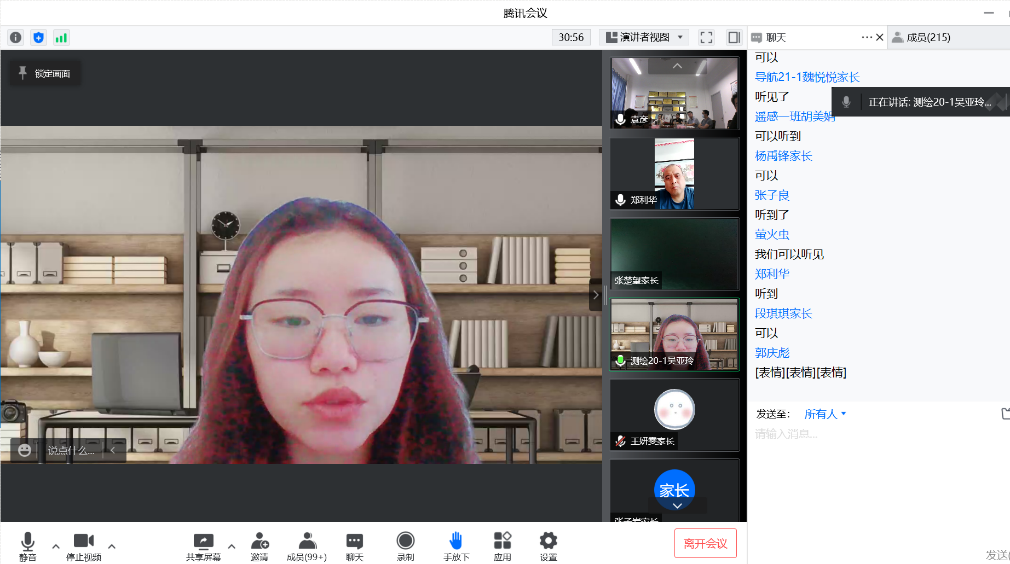This screenshot has width=1010, height=564.
Task: Enter fullscreen mode
Action: pos(706,37)
